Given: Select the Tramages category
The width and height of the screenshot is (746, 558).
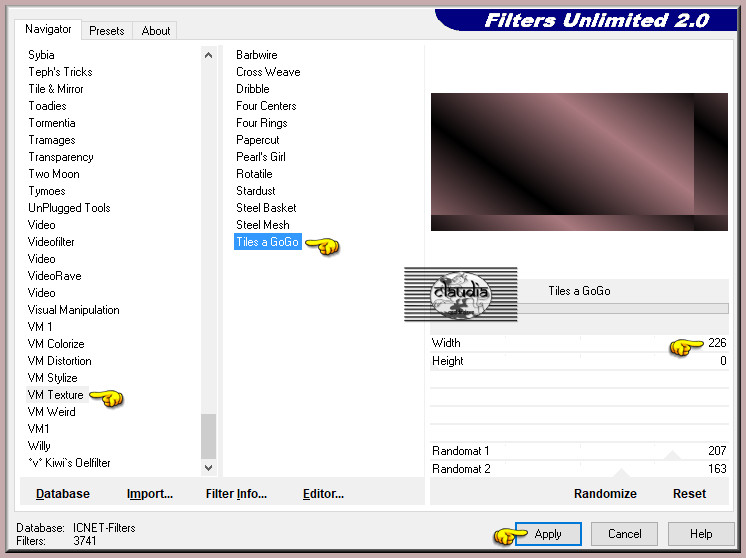Looking at the screenshot, I should (x=52, y=140).
